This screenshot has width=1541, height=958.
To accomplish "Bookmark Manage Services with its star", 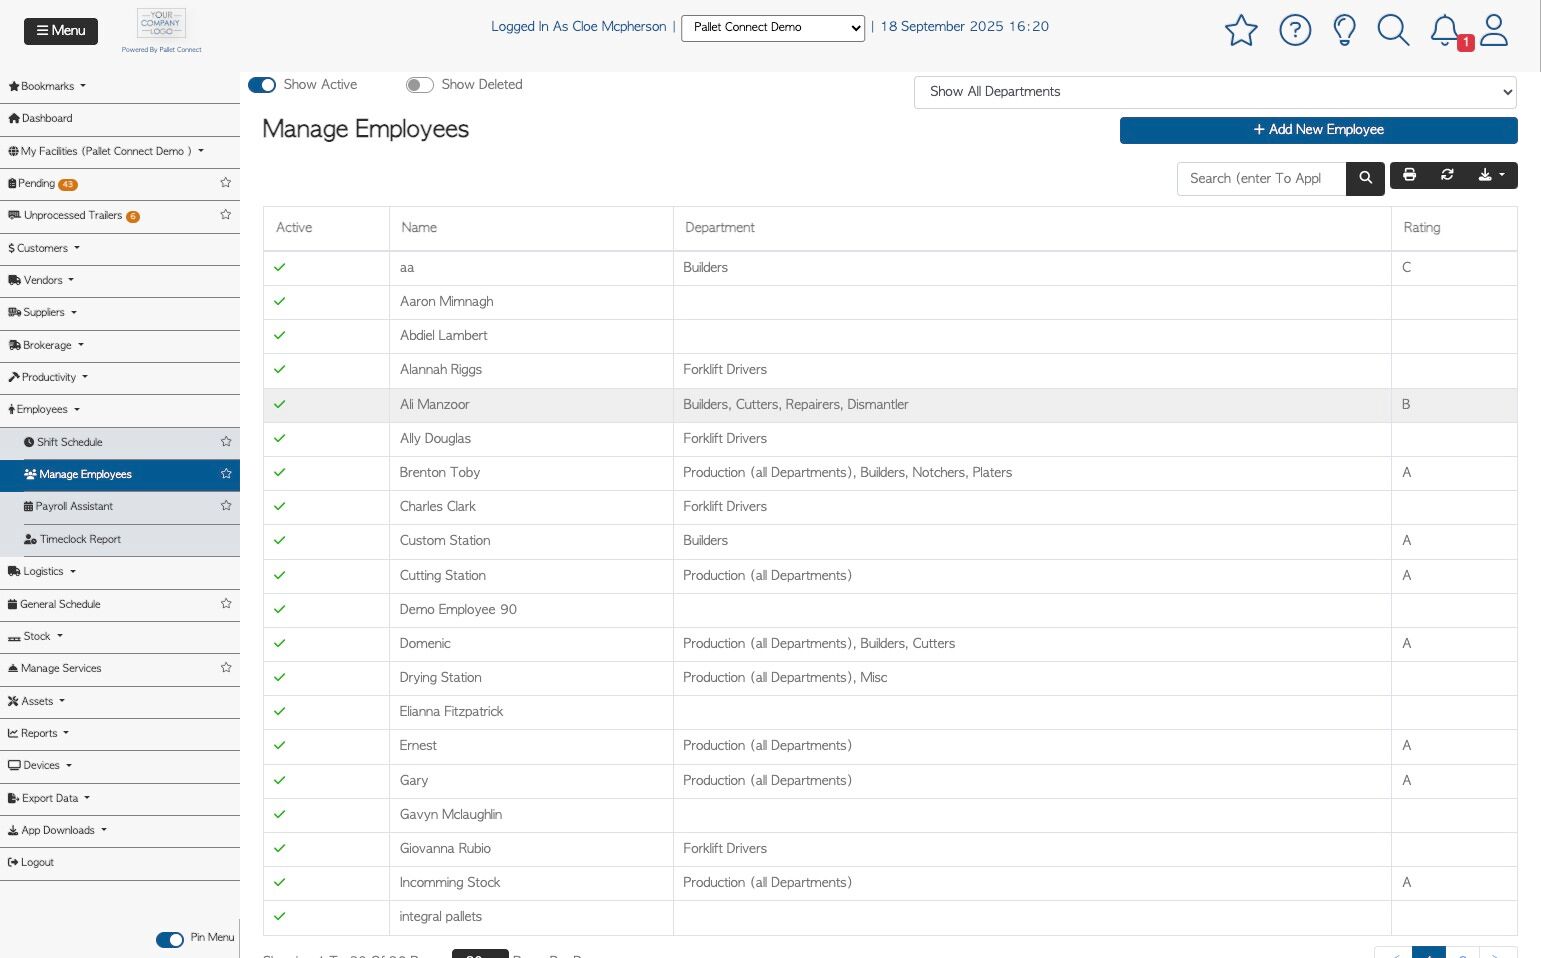I will pos(226,668).
